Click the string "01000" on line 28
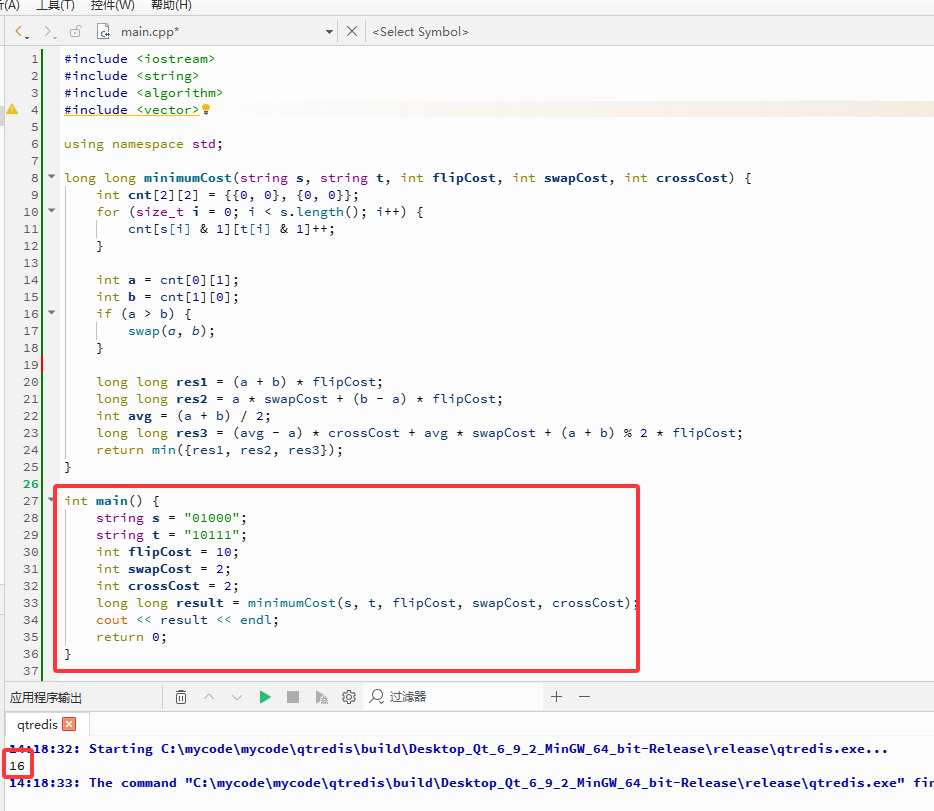Image resolution: width=934 pixels, height=811 pixels. click(x=211, y=518)
